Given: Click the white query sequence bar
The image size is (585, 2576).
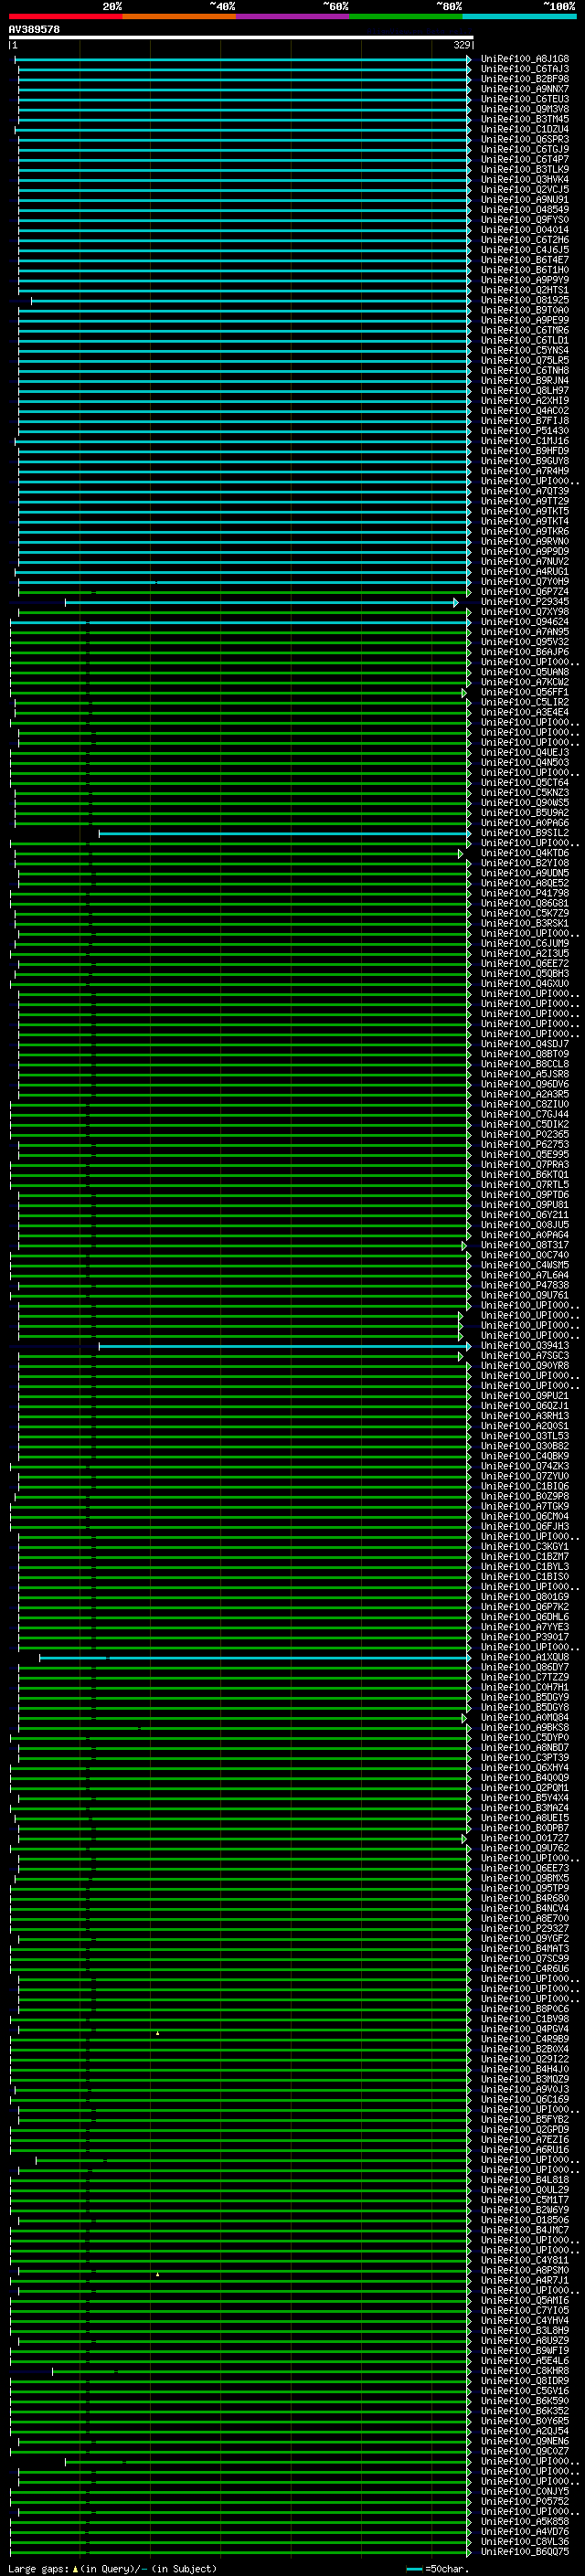Looking at the screenshot, I should tap(241, 37).
